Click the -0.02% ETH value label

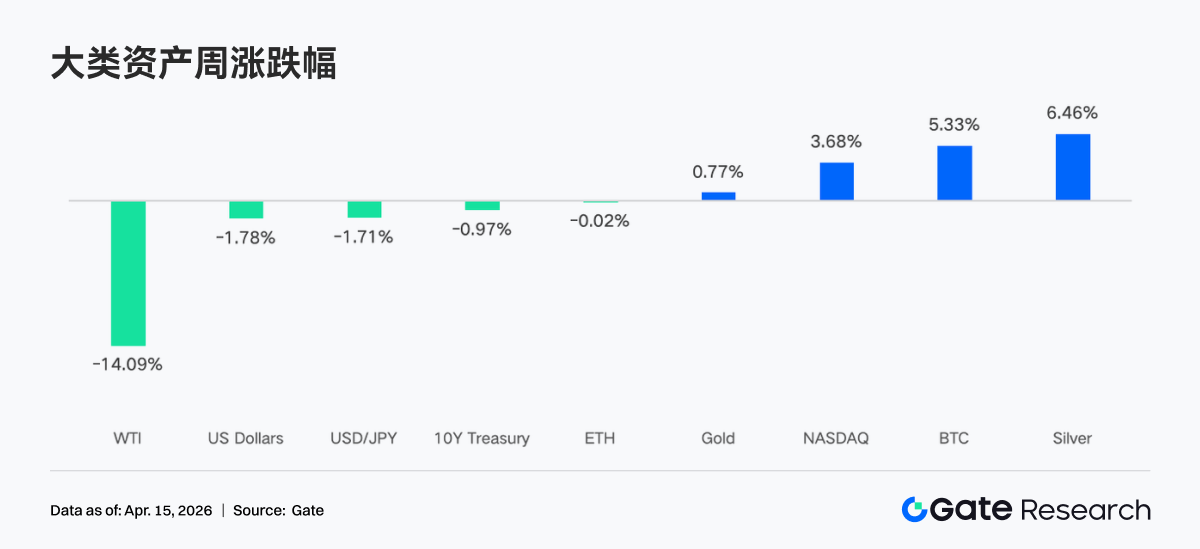(600, 221)
